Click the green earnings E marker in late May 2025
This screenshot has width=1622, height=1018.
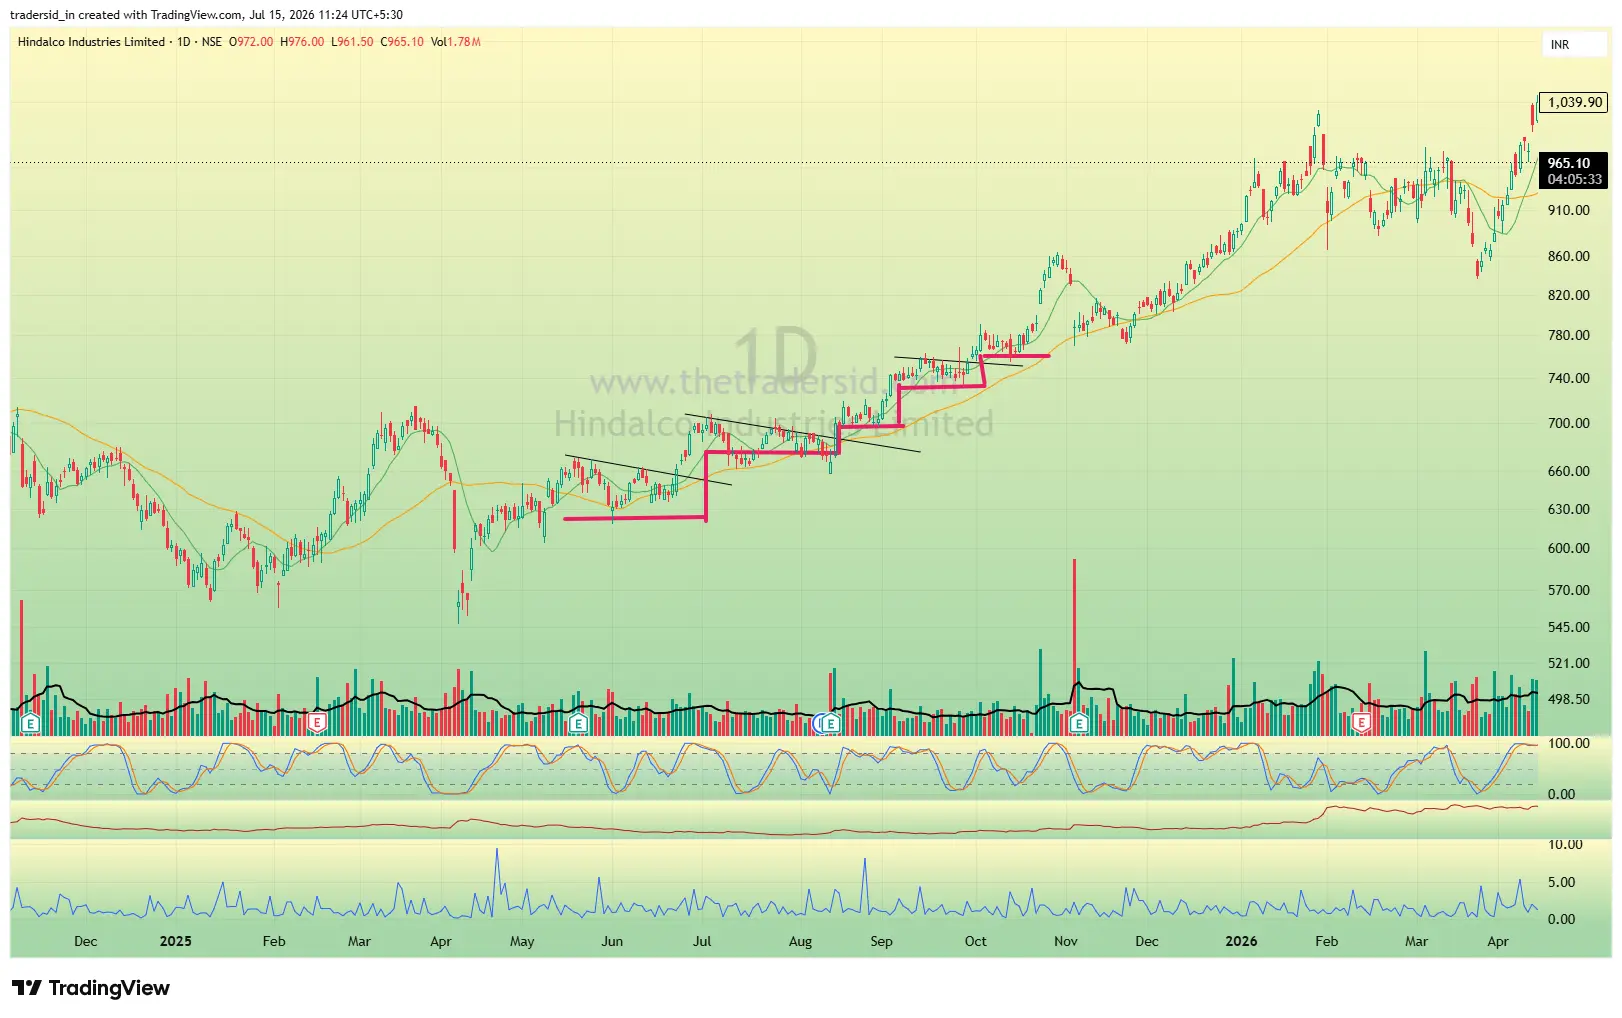(x=577, y=723)
